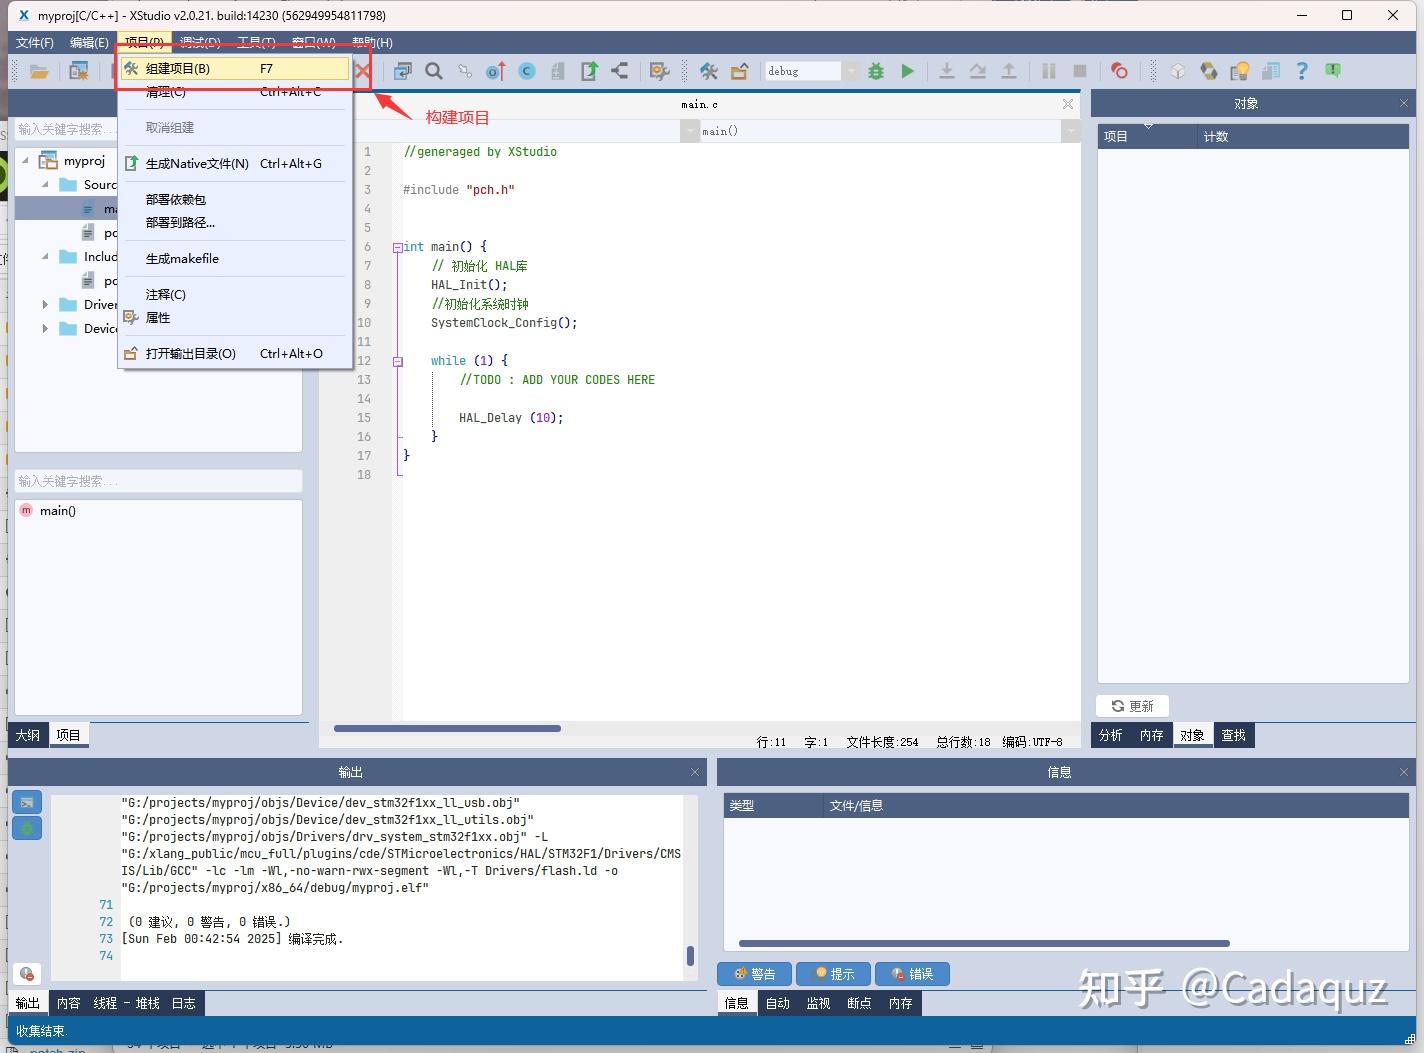Collapse the Source folder node
1424x1053 pixels.
(45, 185)
